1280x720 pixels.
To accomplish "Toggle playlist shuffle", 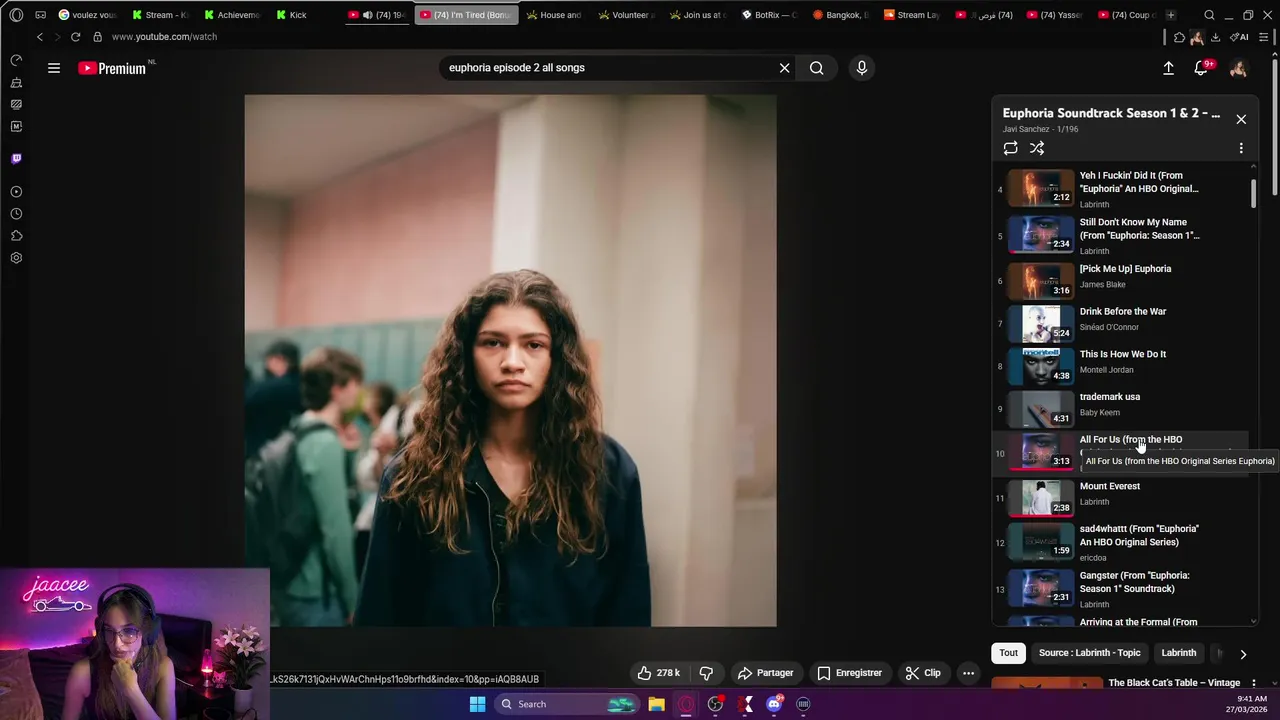I will (x=1037, y=148).
